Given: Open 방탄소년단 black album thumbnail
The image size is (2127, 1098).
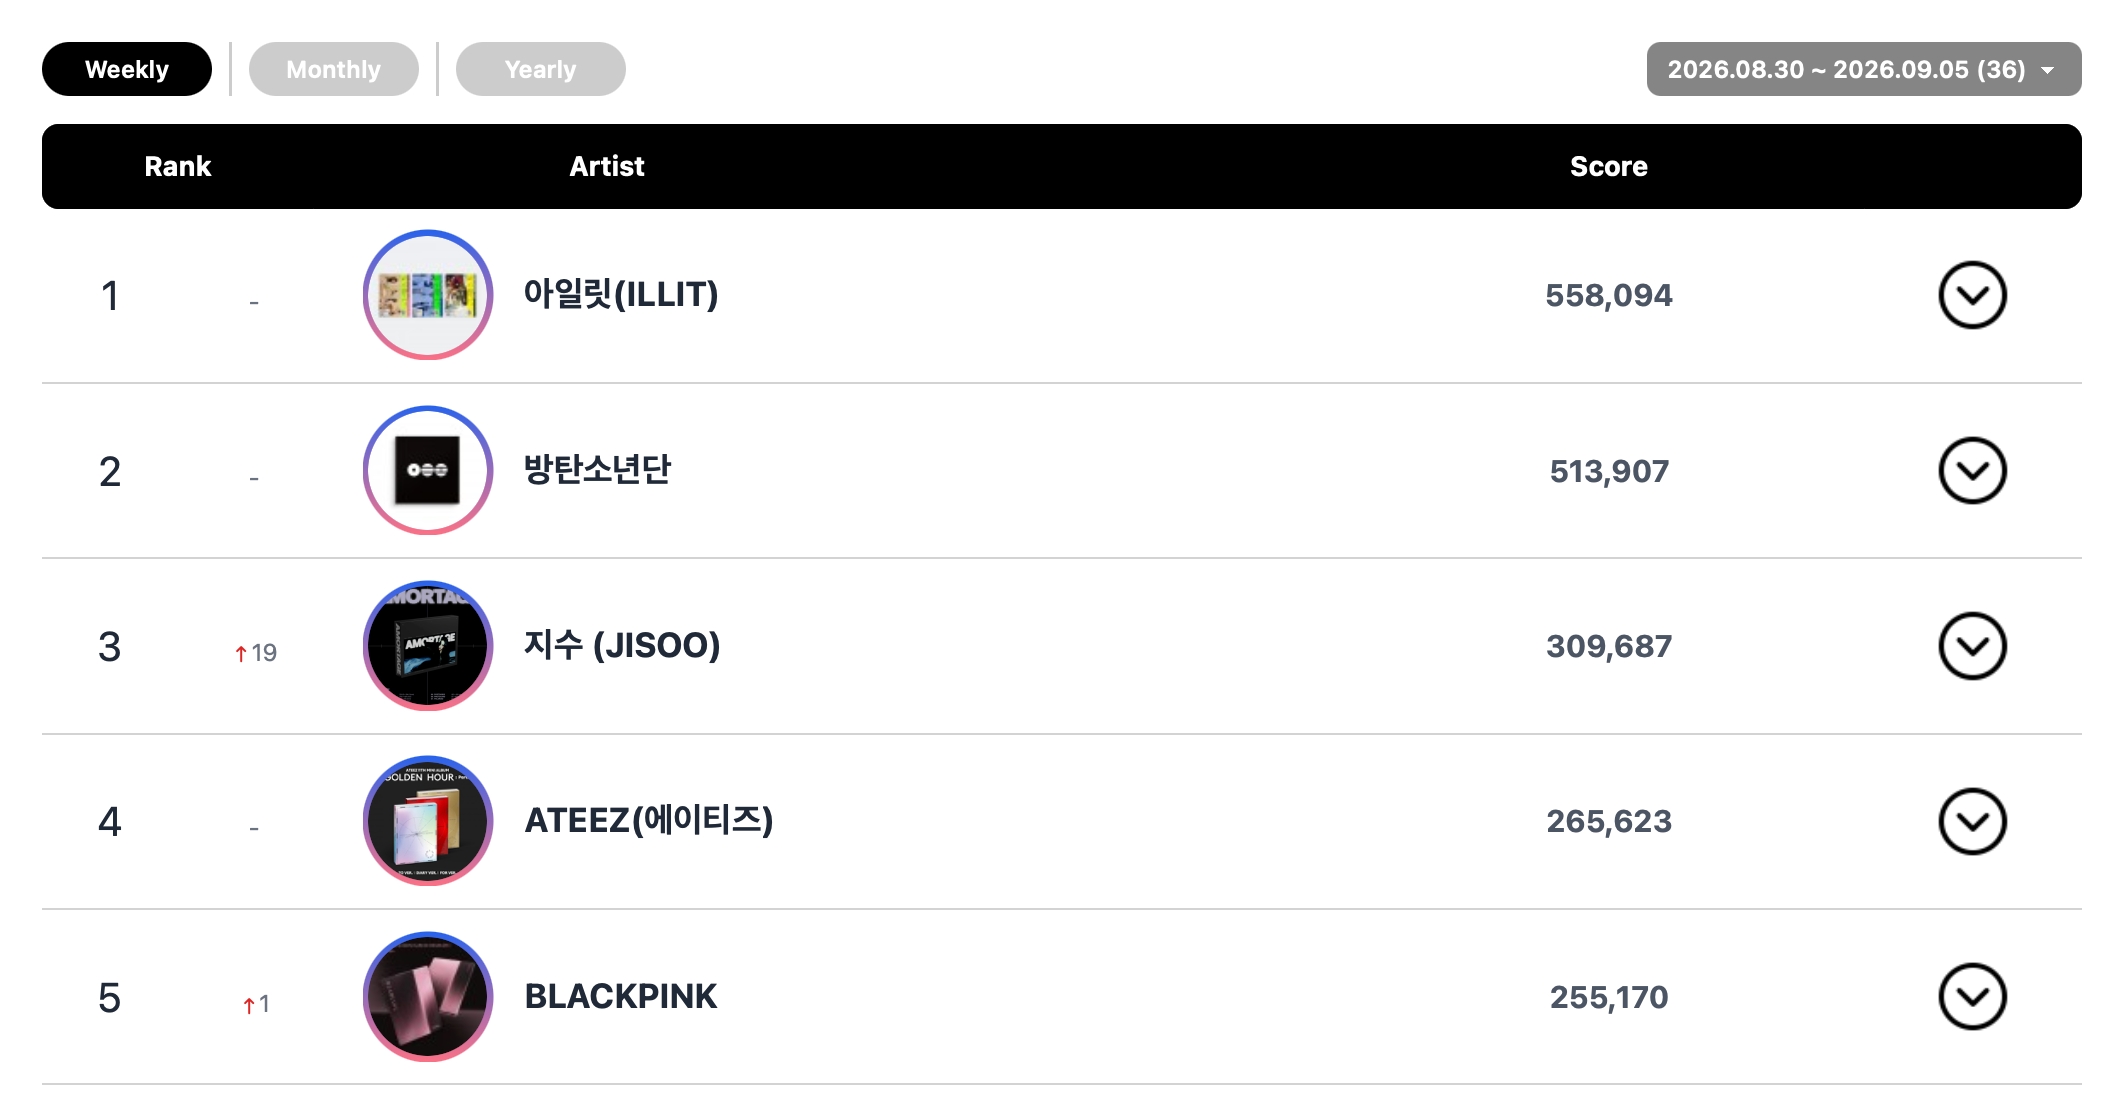Looking at the screenshot, I should (x=428, y=470).
